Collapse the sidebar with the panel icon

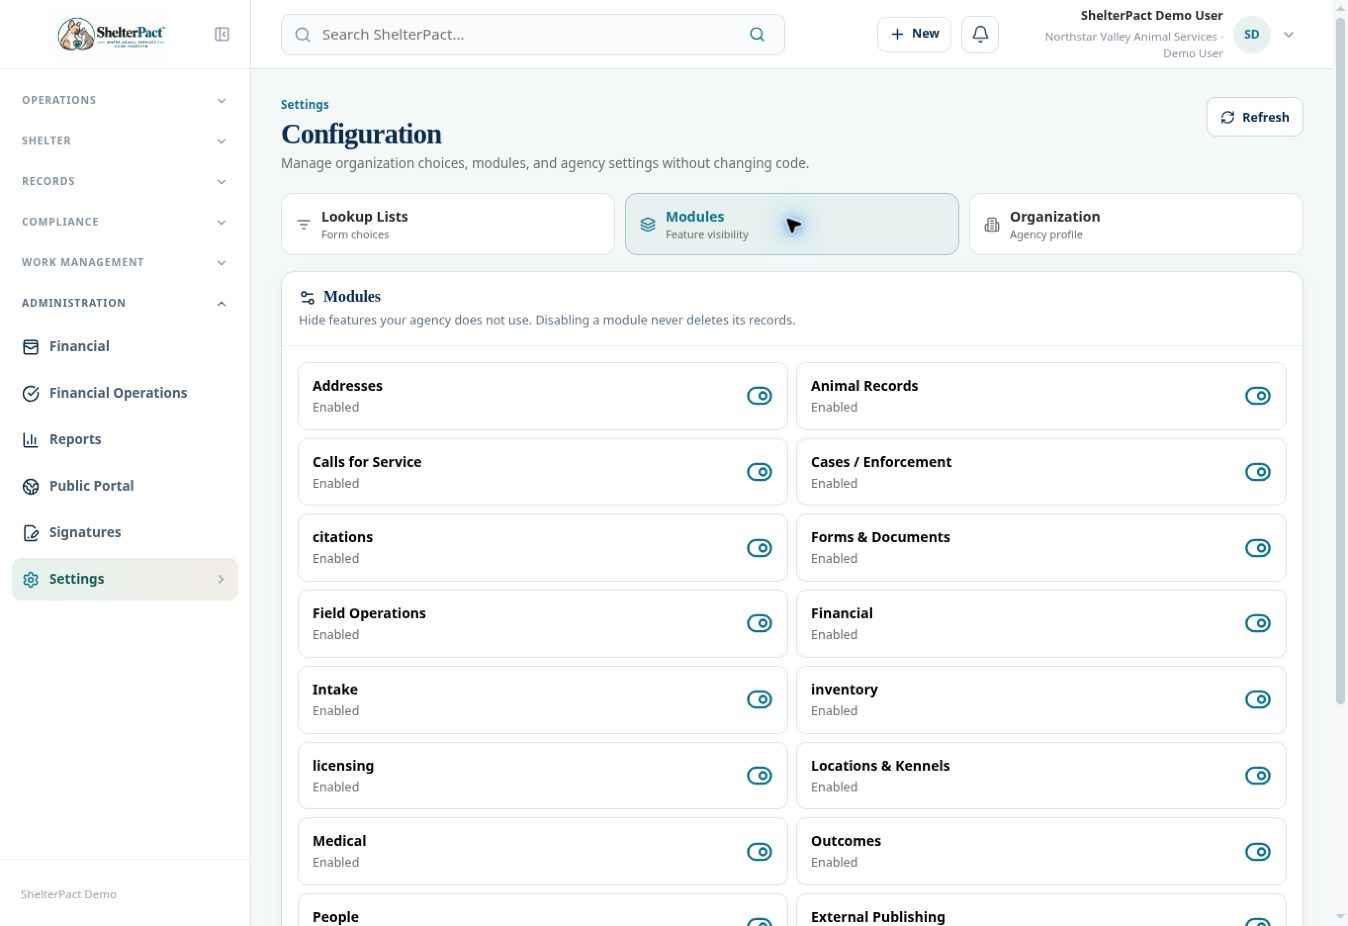tap(222, 34)
